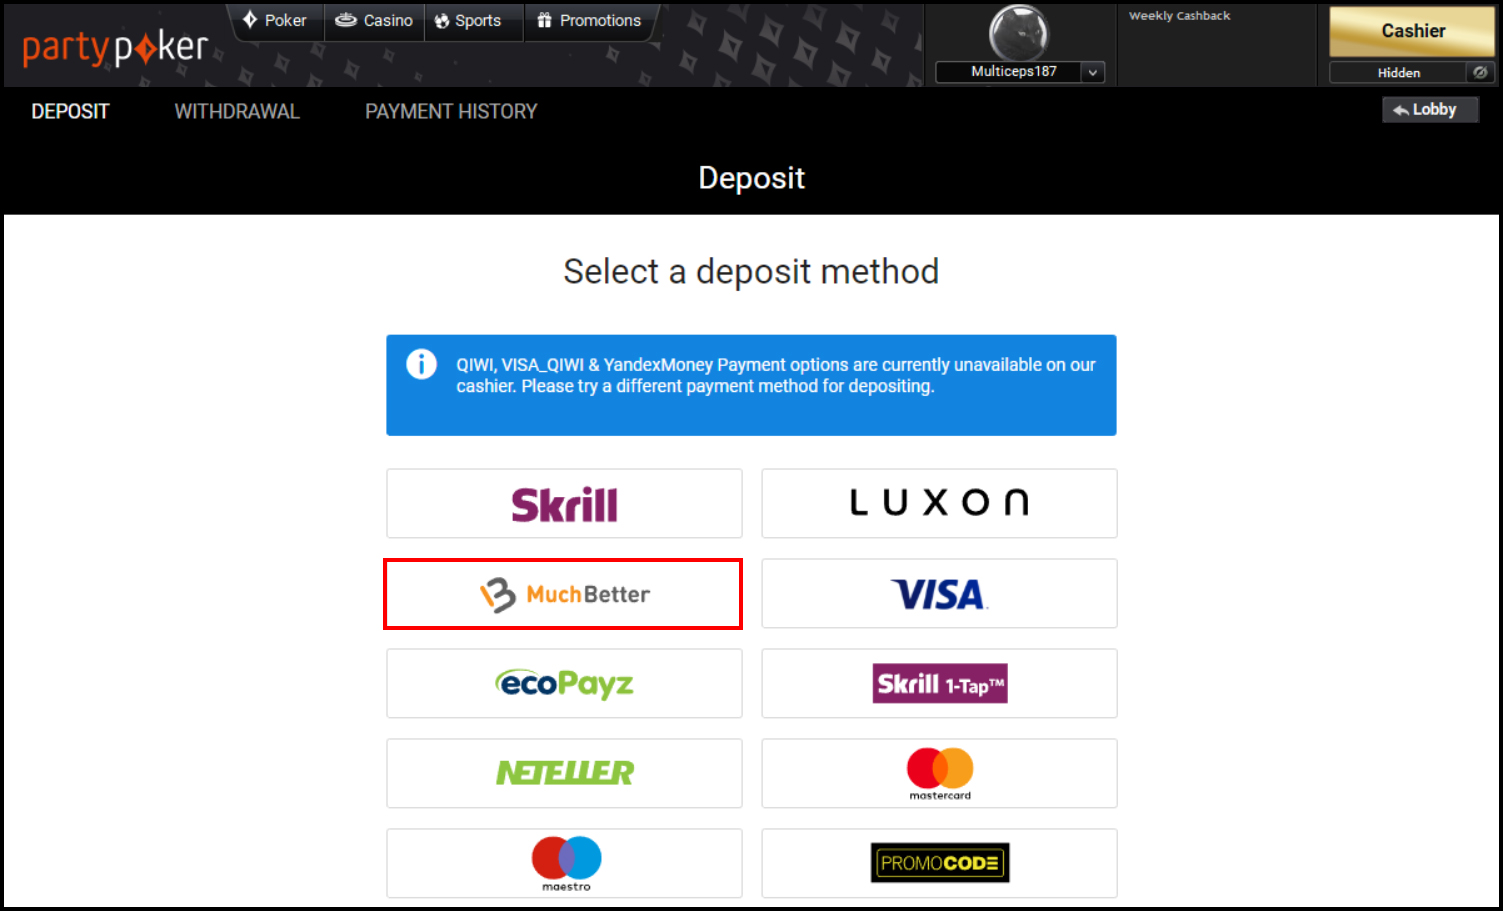Click the Select a deposit method heading
The width and height of the screenshot is (1503, 911).
[x=751, y=272]
